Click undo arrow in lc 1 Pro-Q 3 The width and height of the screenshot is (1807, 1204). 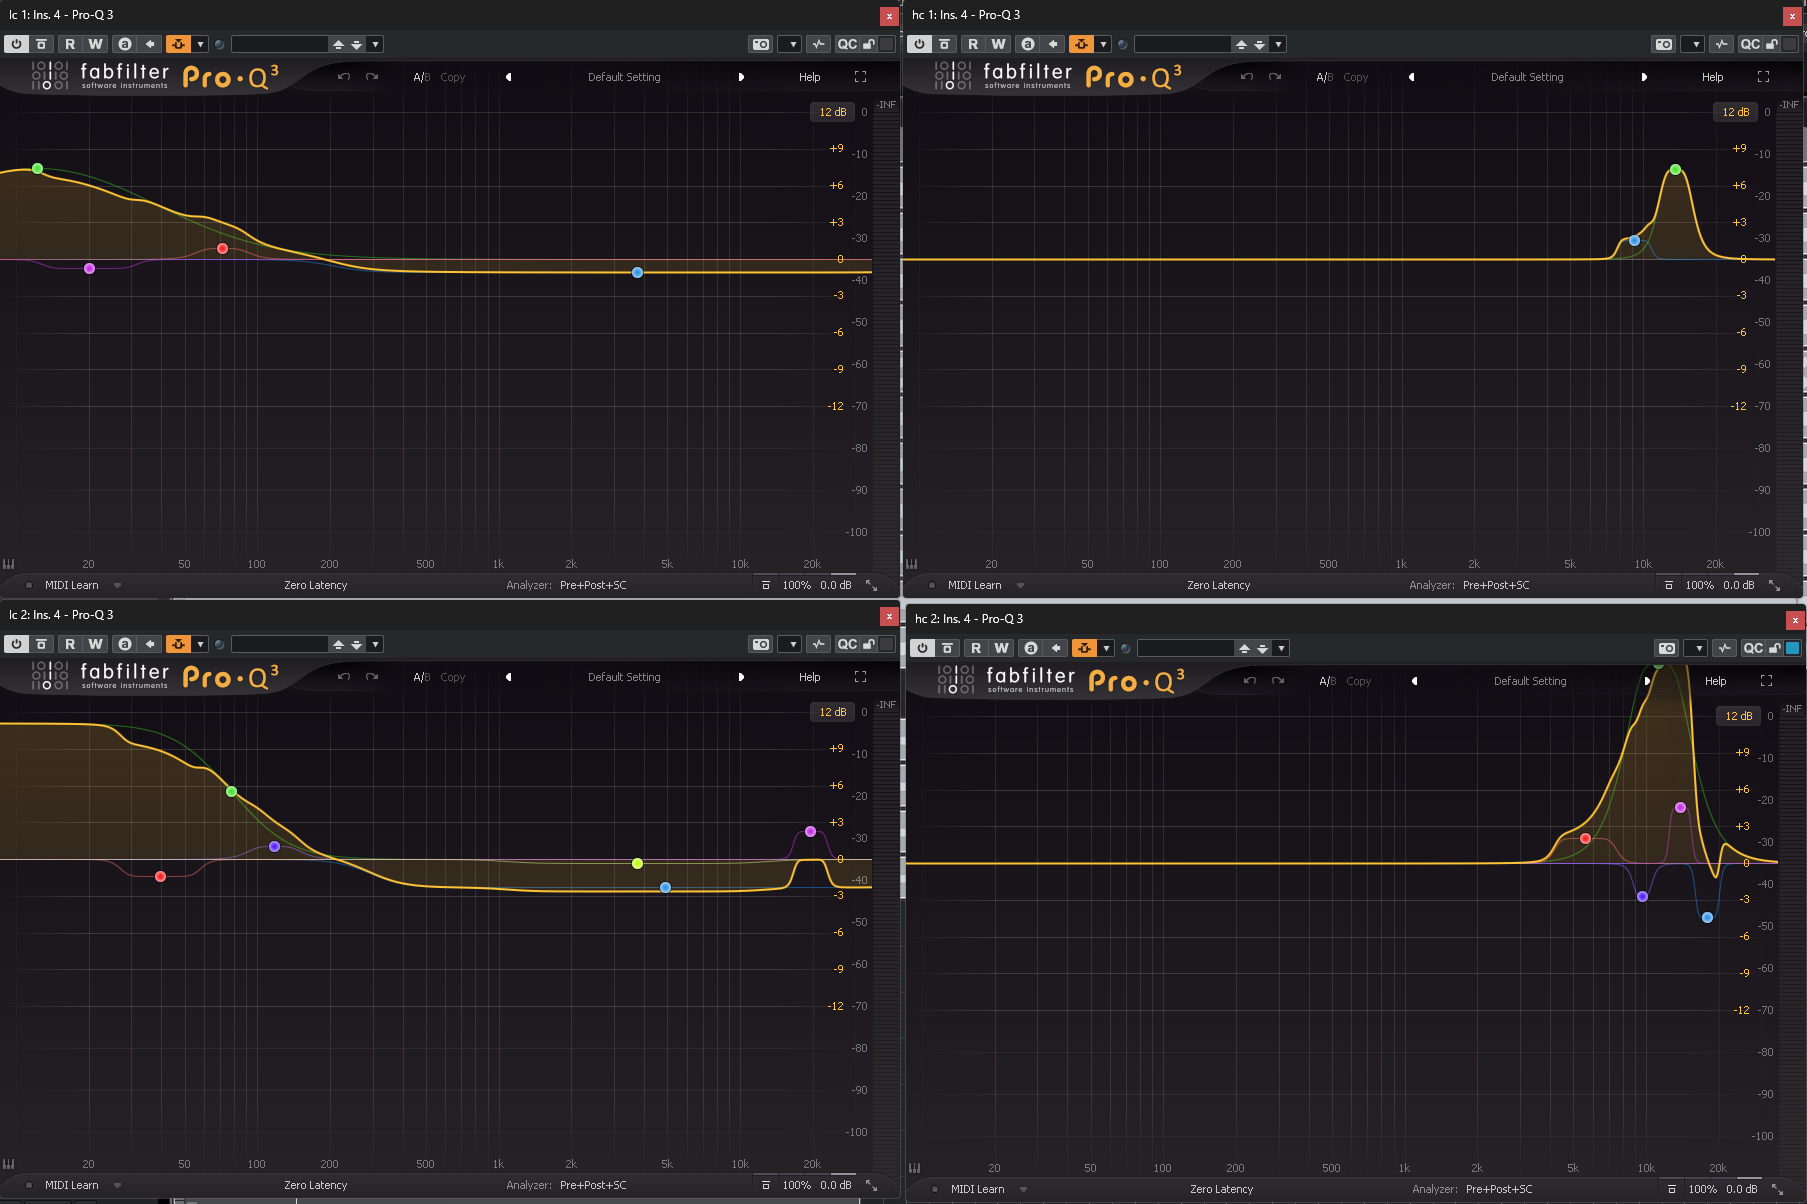pyautogui.click(x=344, y=77)
